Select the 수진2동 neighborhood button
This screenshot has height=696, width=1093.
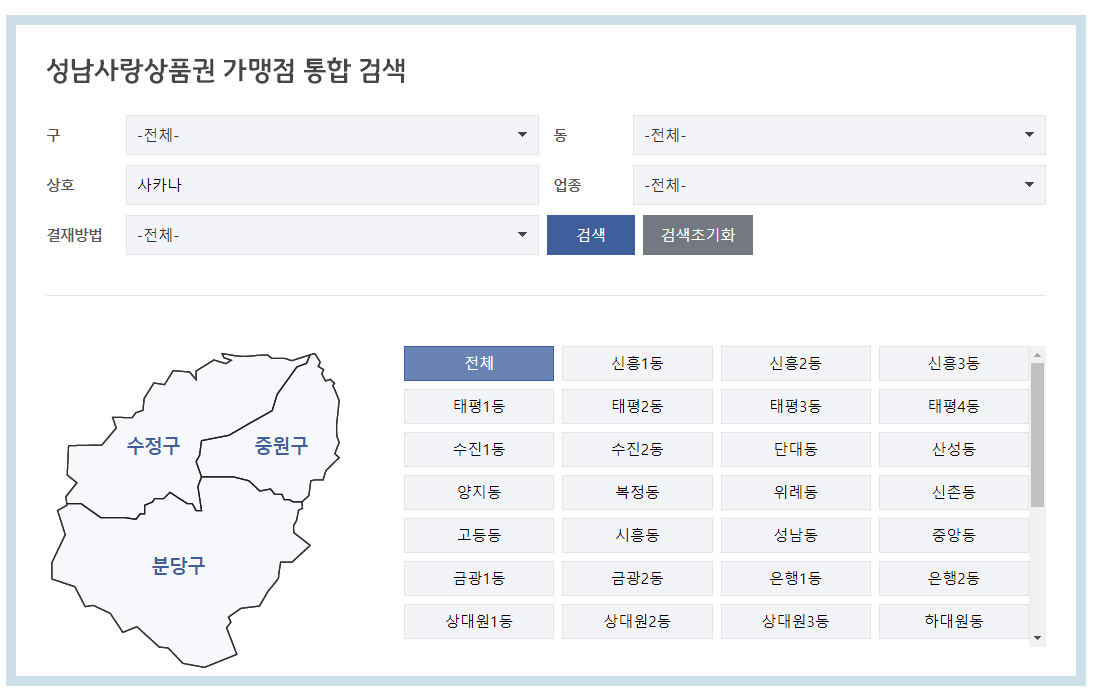coord(637,449)
